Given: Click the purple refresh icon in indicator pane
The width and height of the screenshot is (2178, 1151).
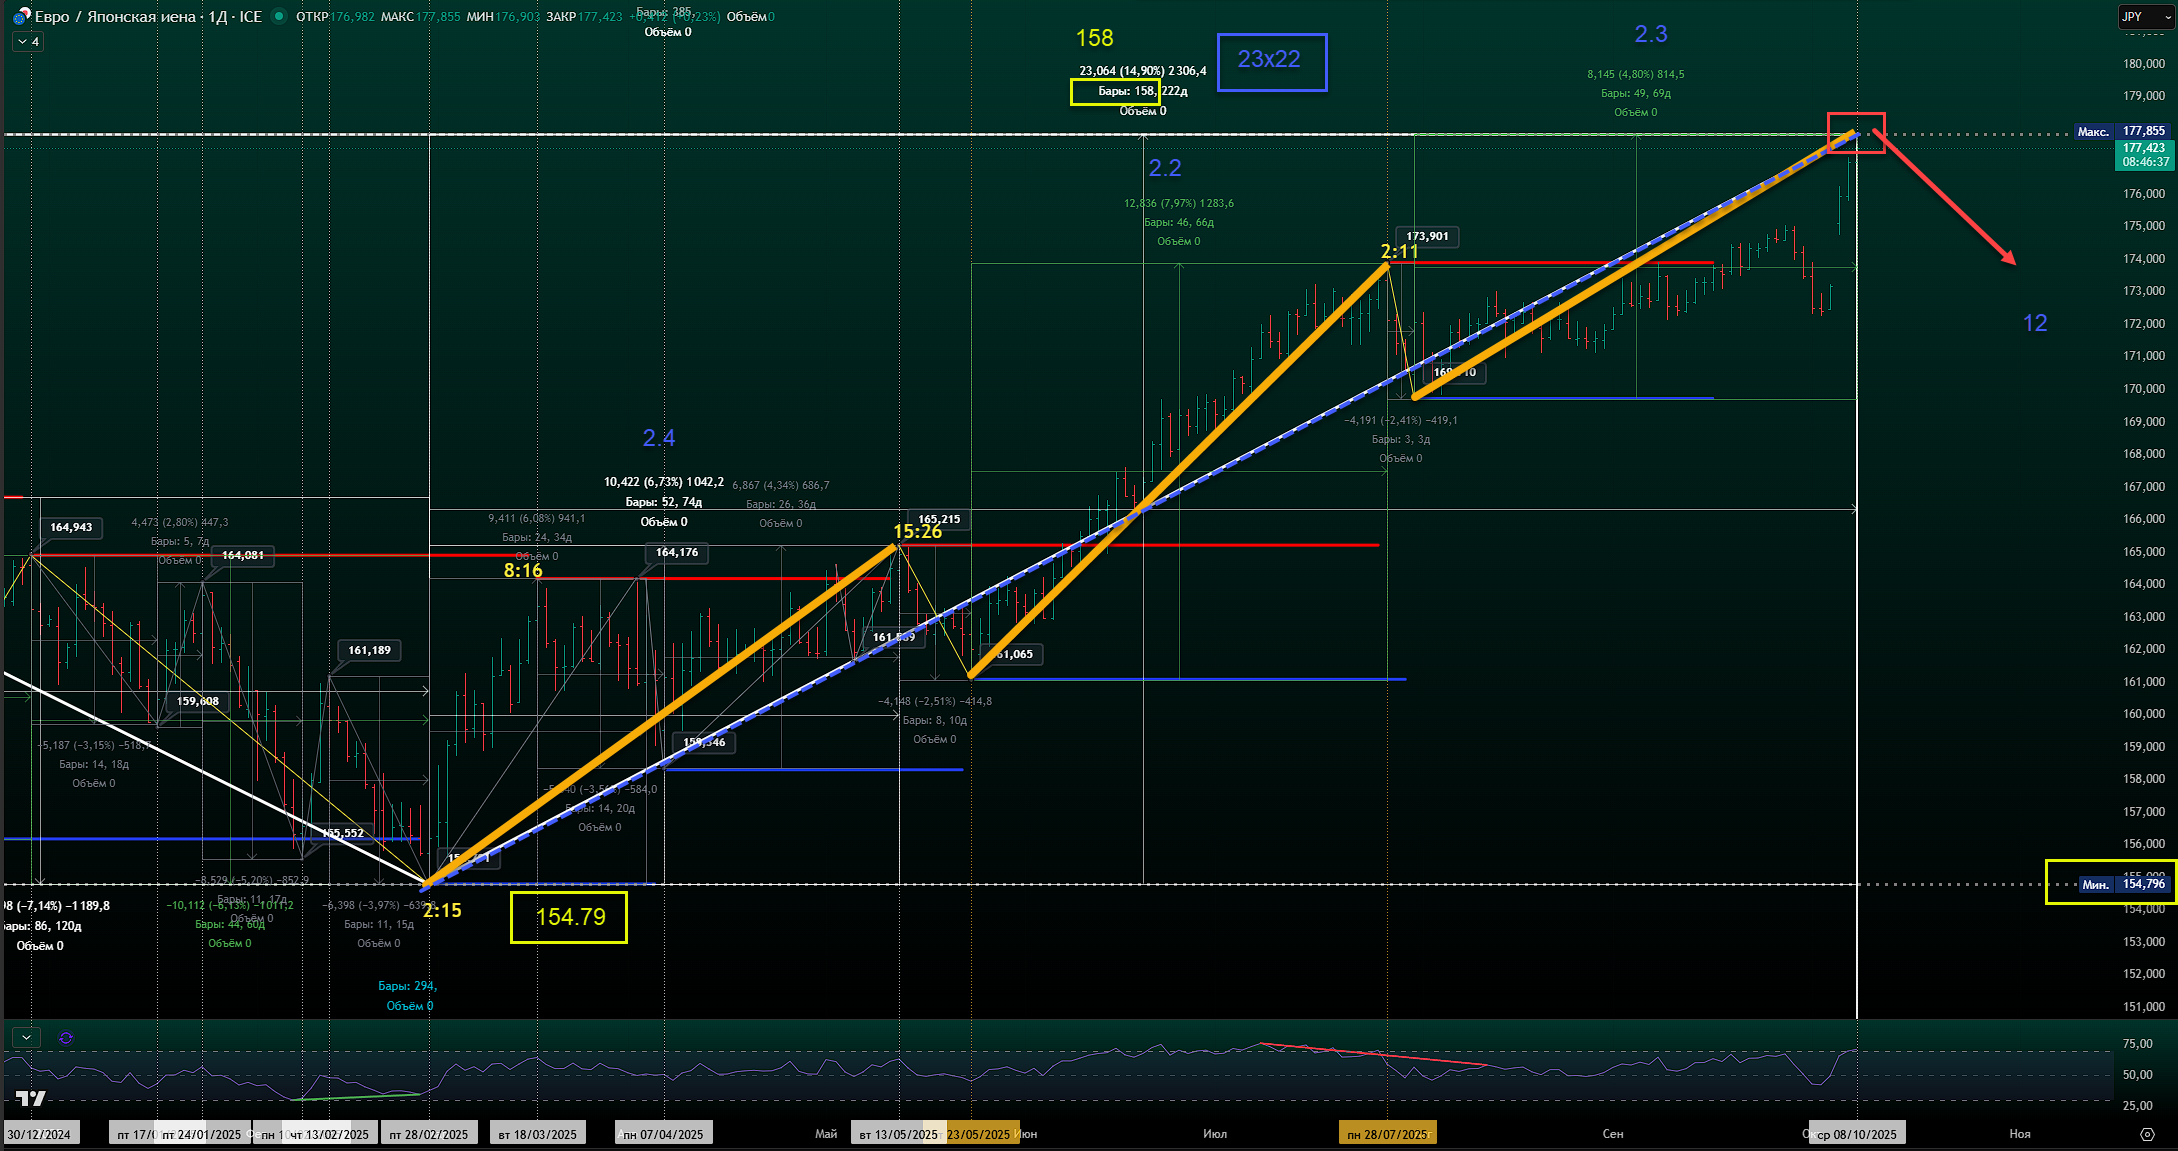Looking at the screenshot, I should coord(66,1038).
